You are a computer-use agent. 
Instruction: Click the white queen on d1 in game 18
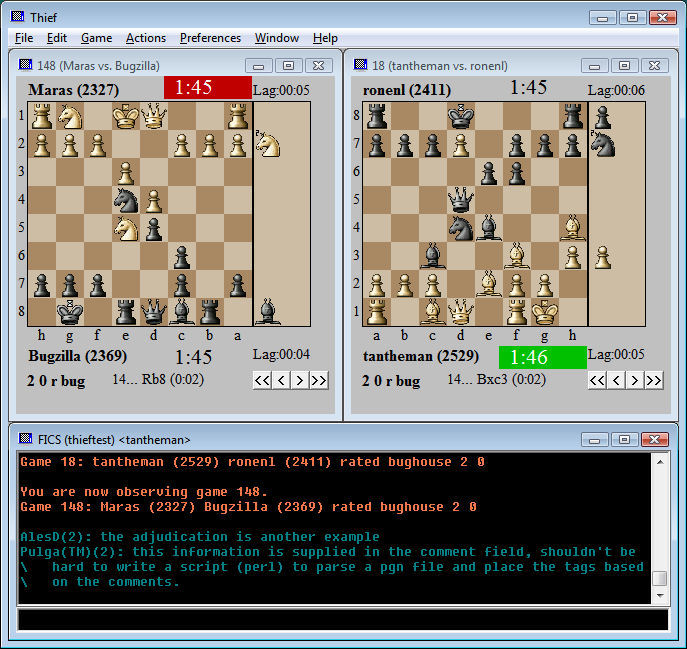click(x=460, y=312)
